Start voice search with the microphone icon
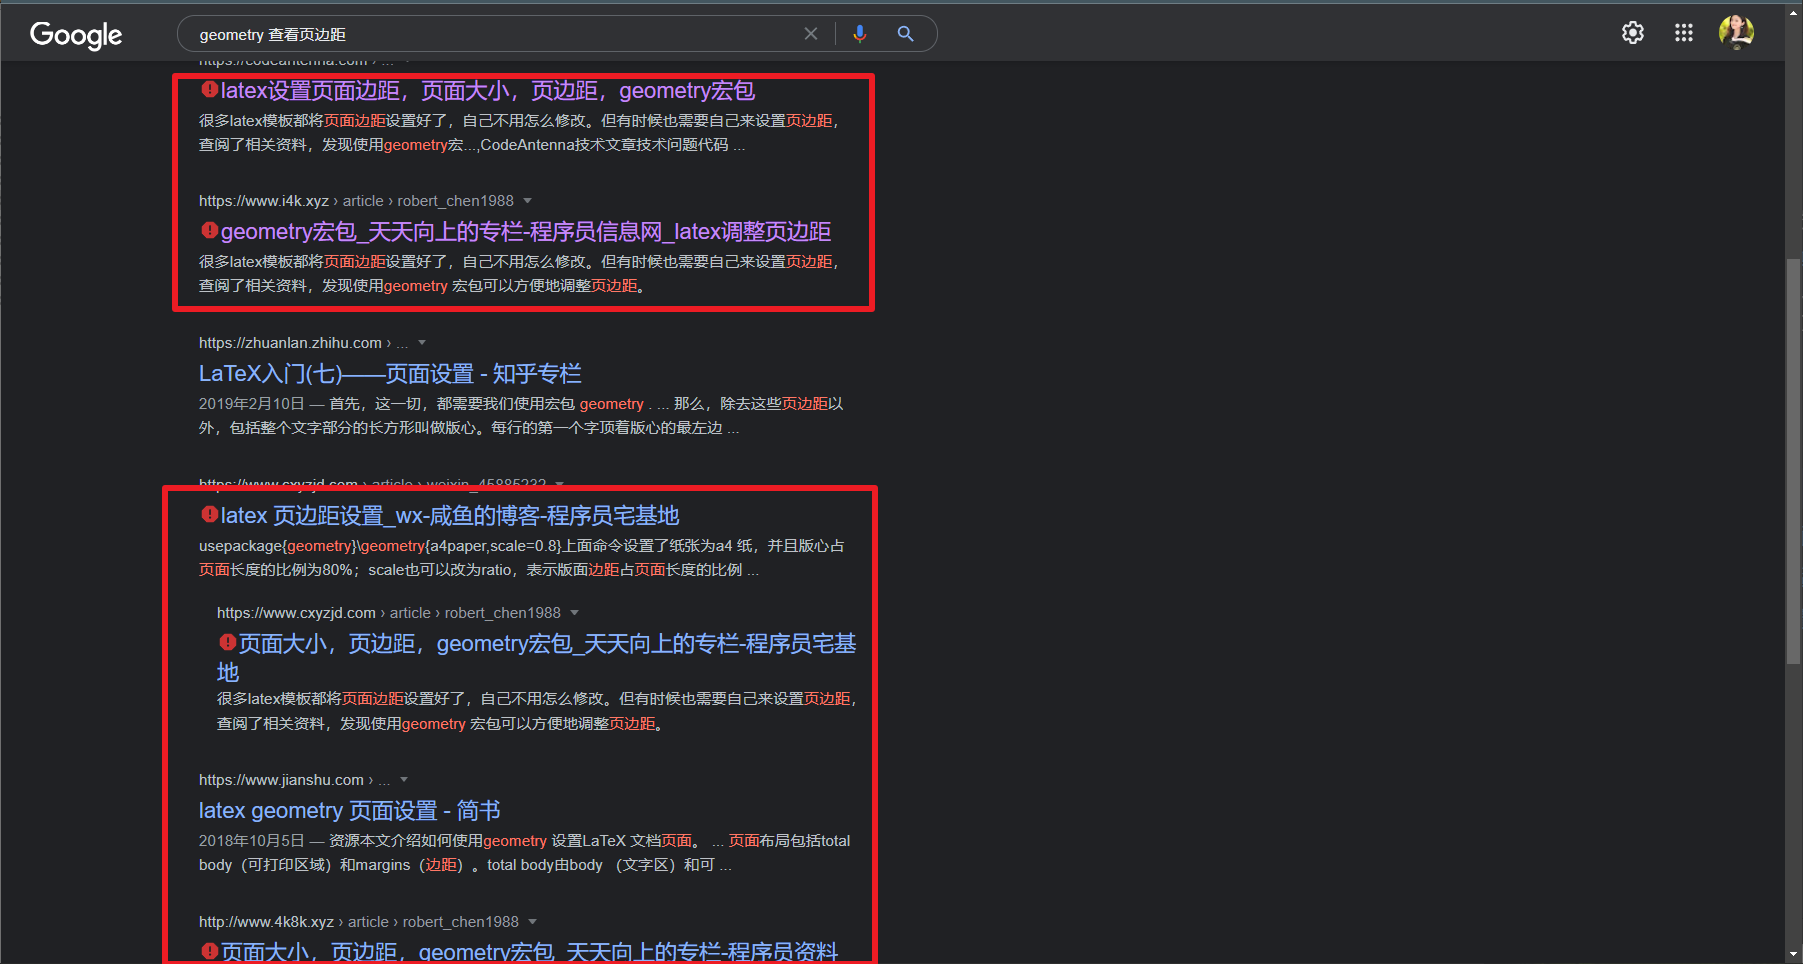The height and width of the screenshot is (964, 1803). (859, 34)
